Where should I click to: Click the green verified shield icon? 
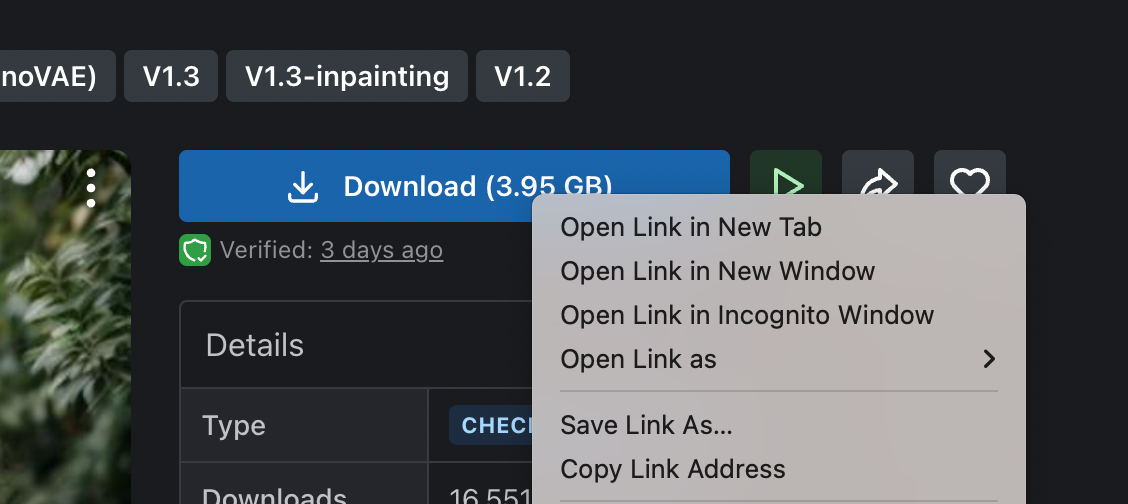(195, 250)
